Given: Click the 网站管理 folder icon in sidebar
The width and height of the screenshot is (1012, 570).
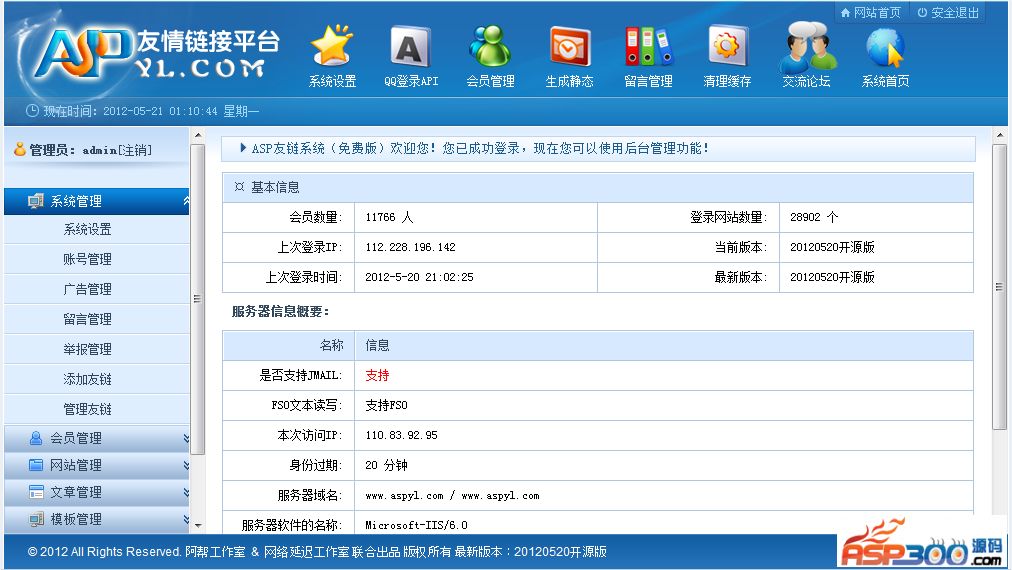Looking at the screenshot, I should coord(36,465).
